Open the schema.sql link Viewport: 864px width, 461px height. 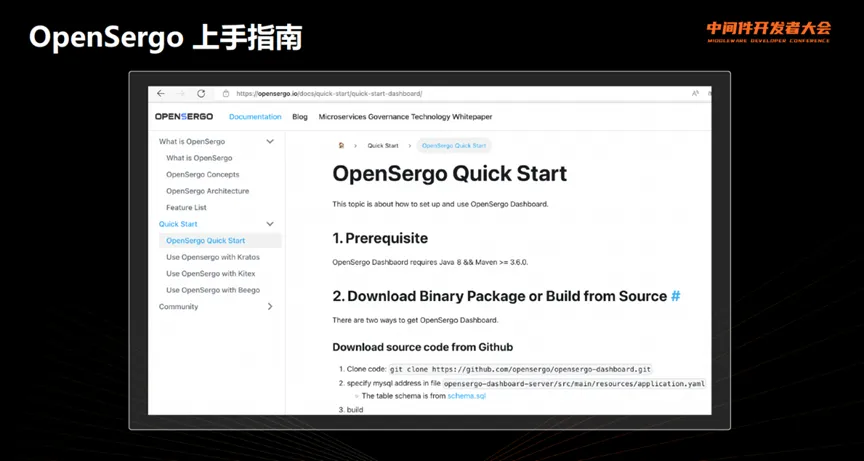pos(467,396)
